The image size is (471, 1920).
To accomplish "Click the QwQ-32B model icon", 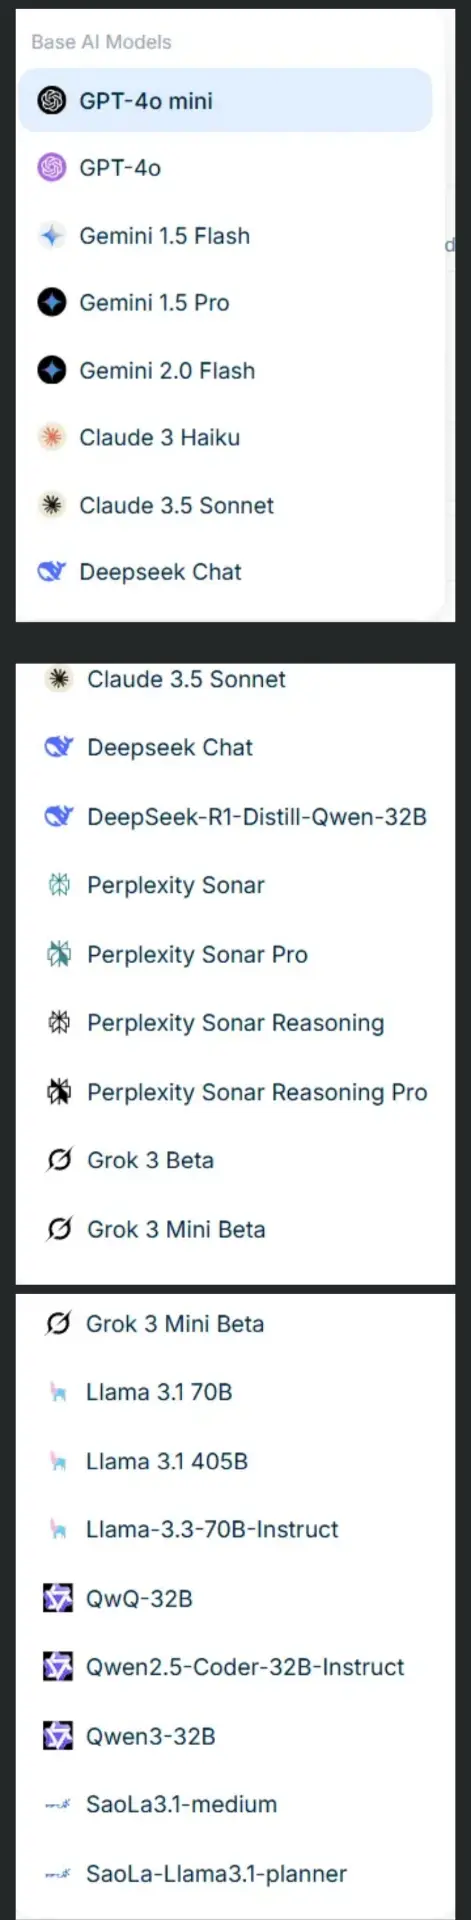I will click(x=58, y=1598).
